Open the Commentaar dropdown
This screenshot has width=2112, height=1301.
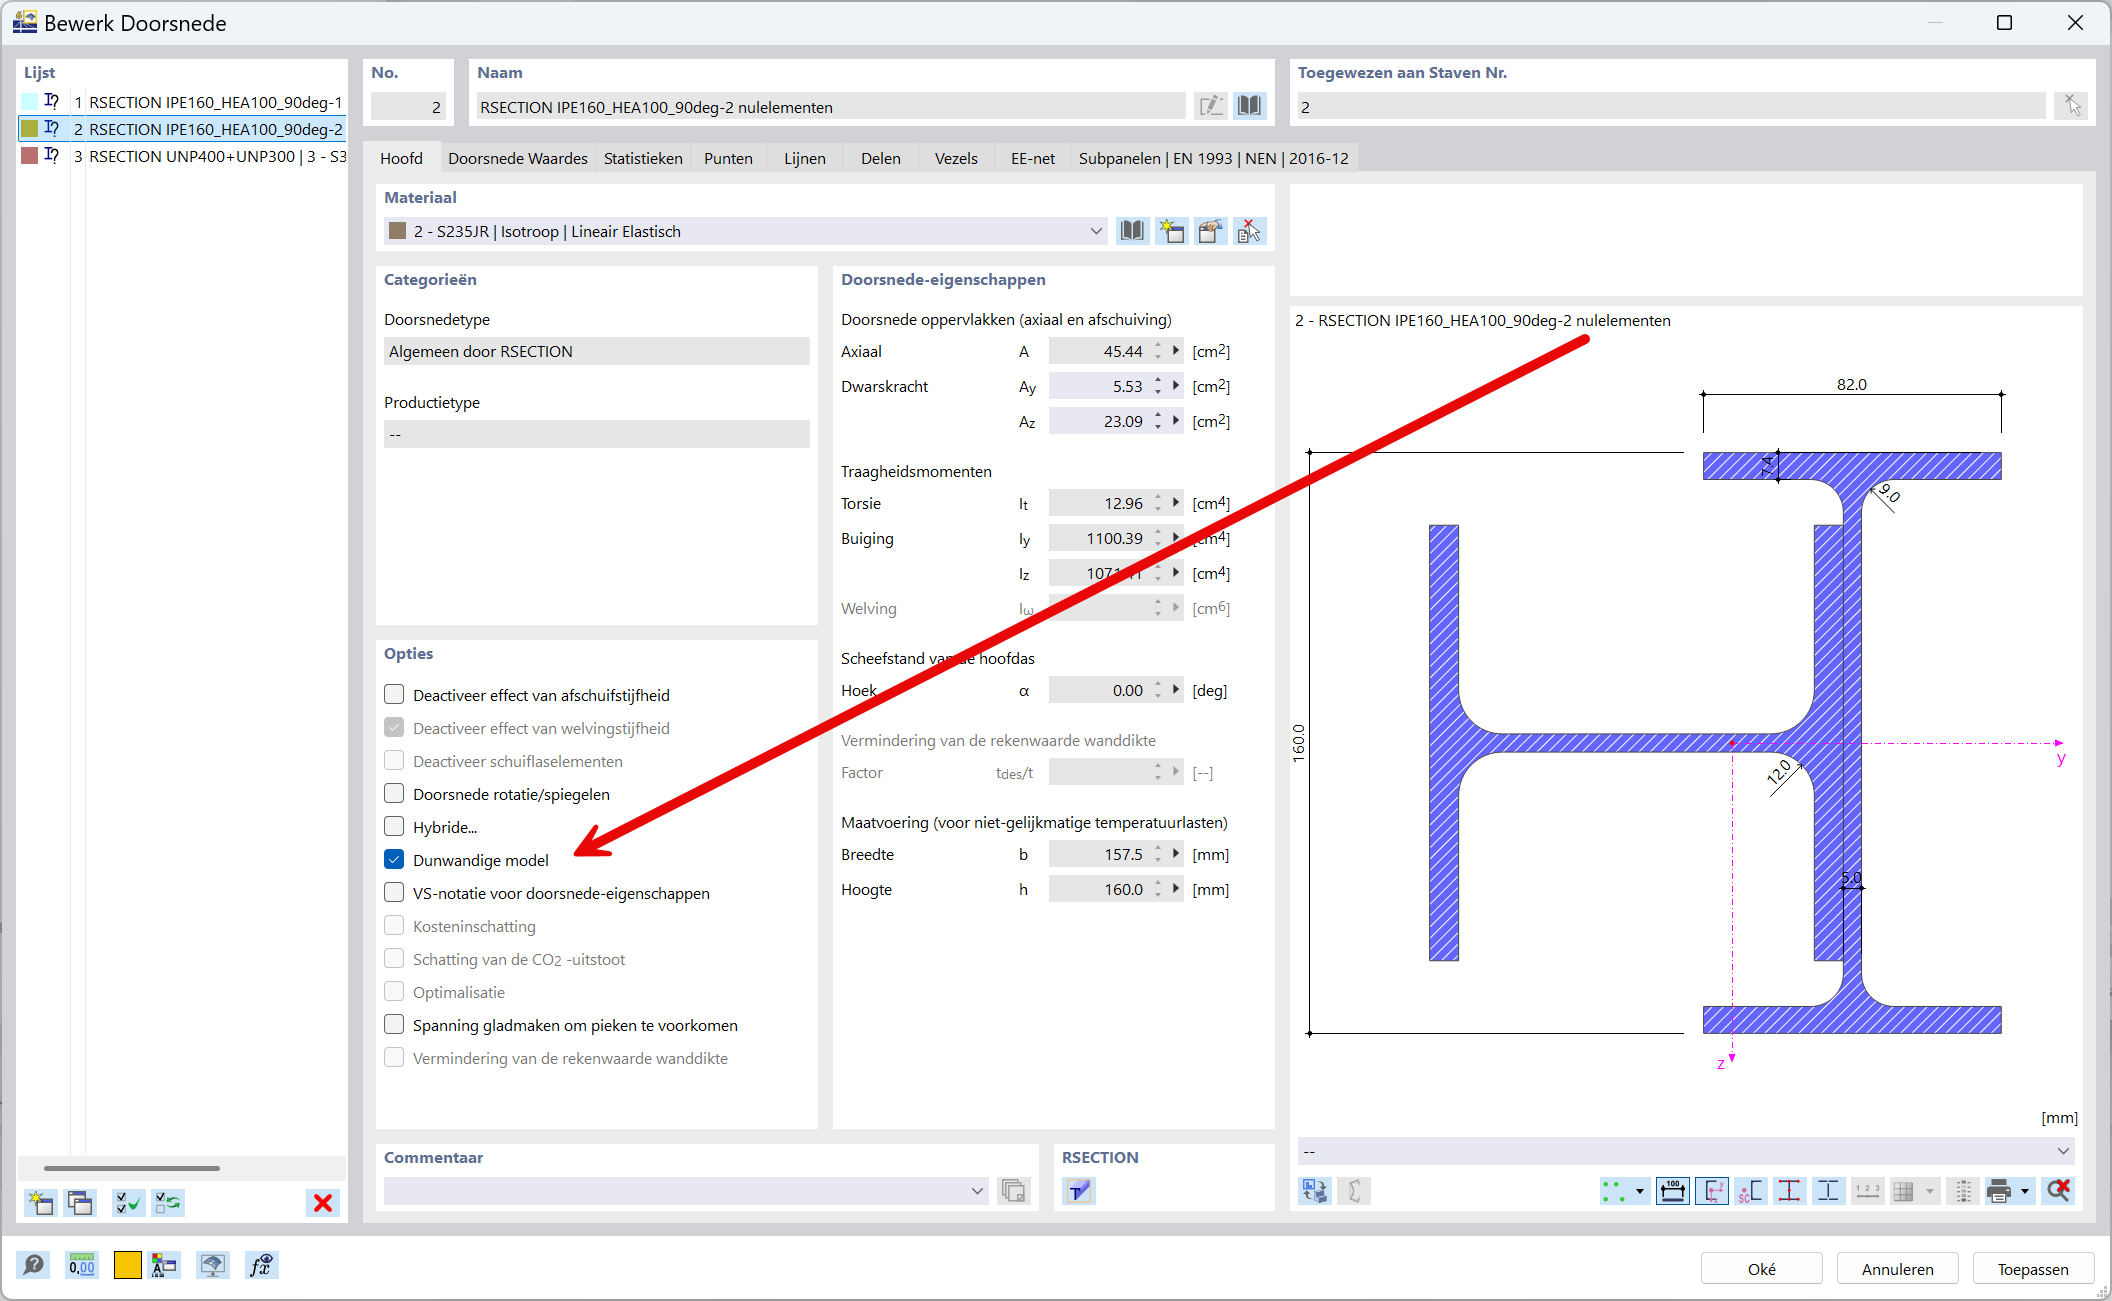(x=977, y=1191)
